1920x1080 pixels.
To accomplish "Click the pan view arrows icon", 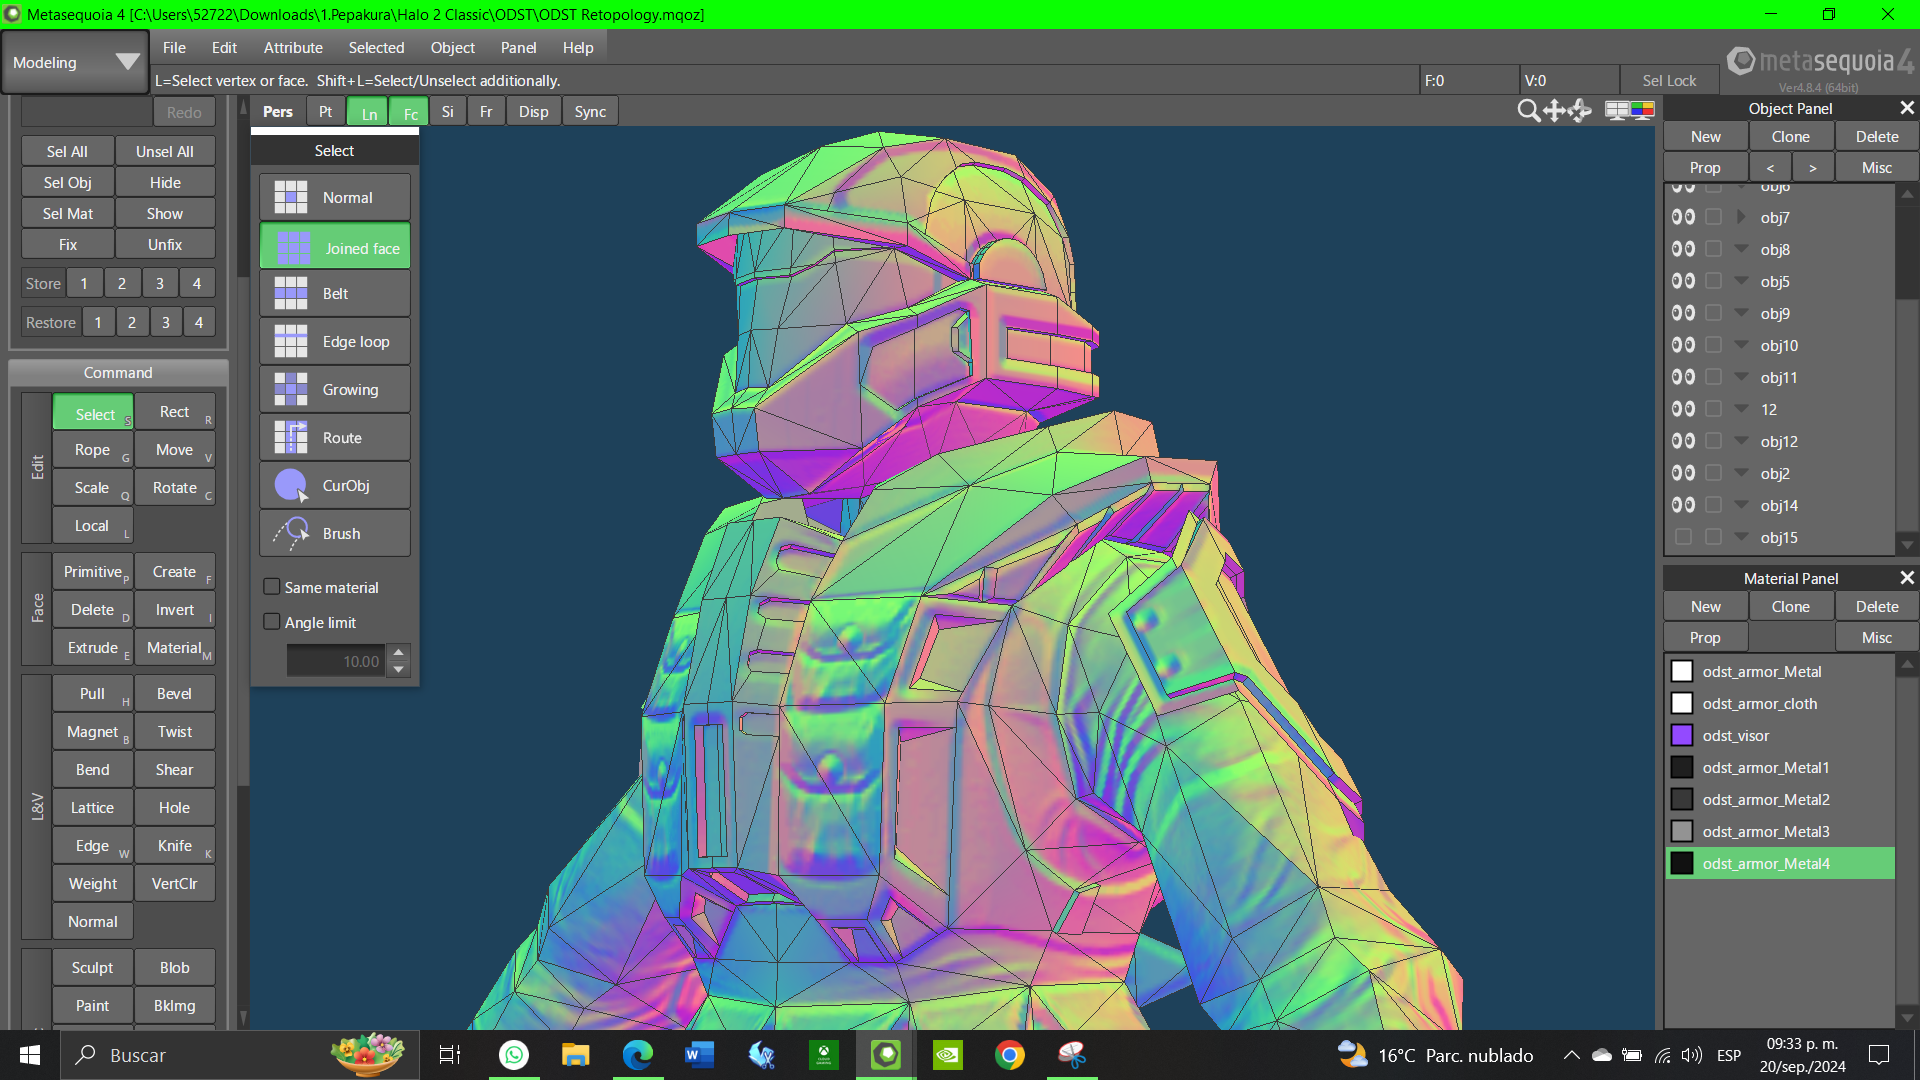I will coord(1554,111).
